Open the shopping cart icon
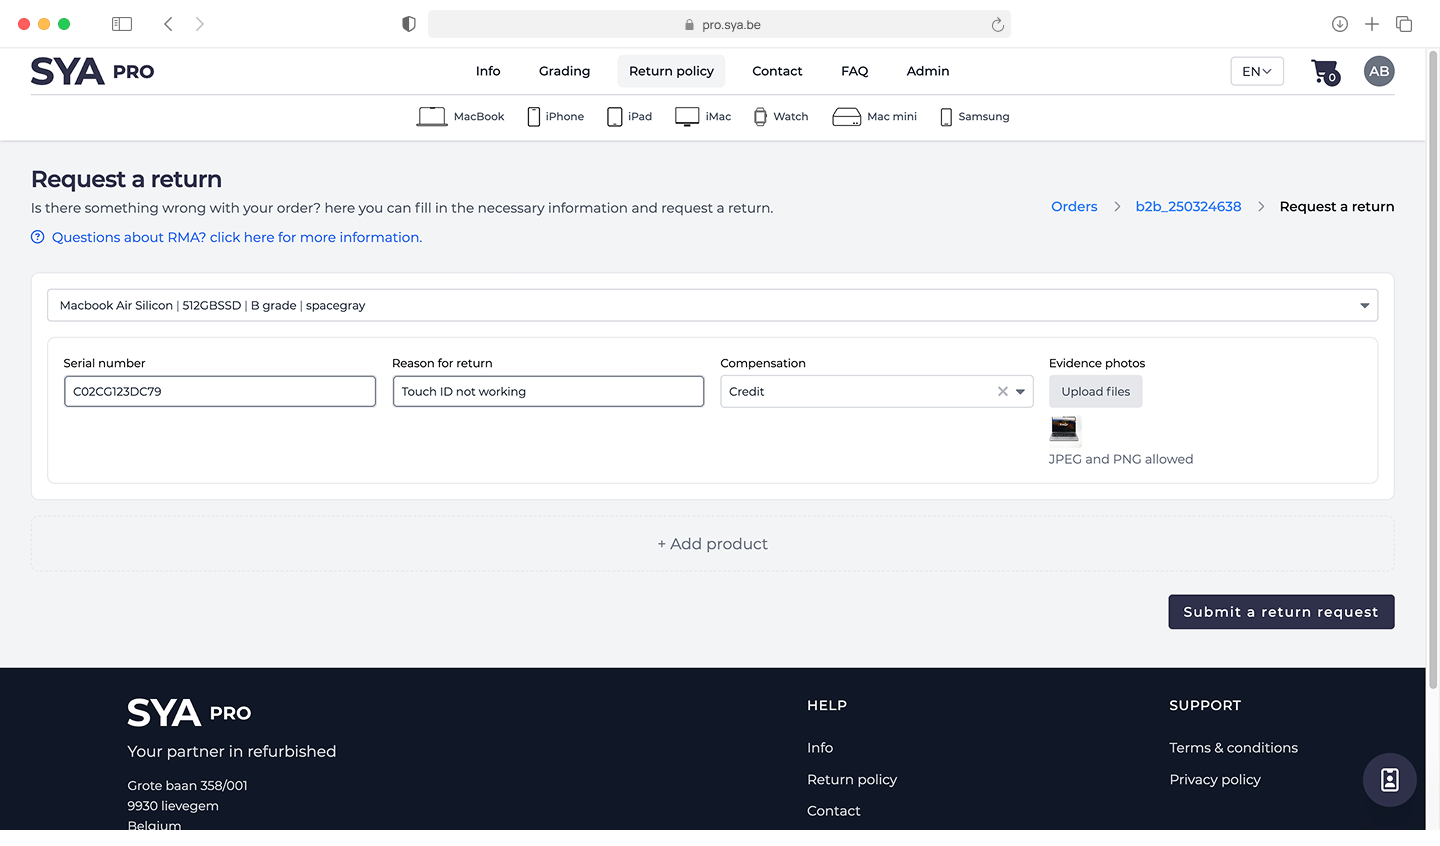 (1325, 72)
